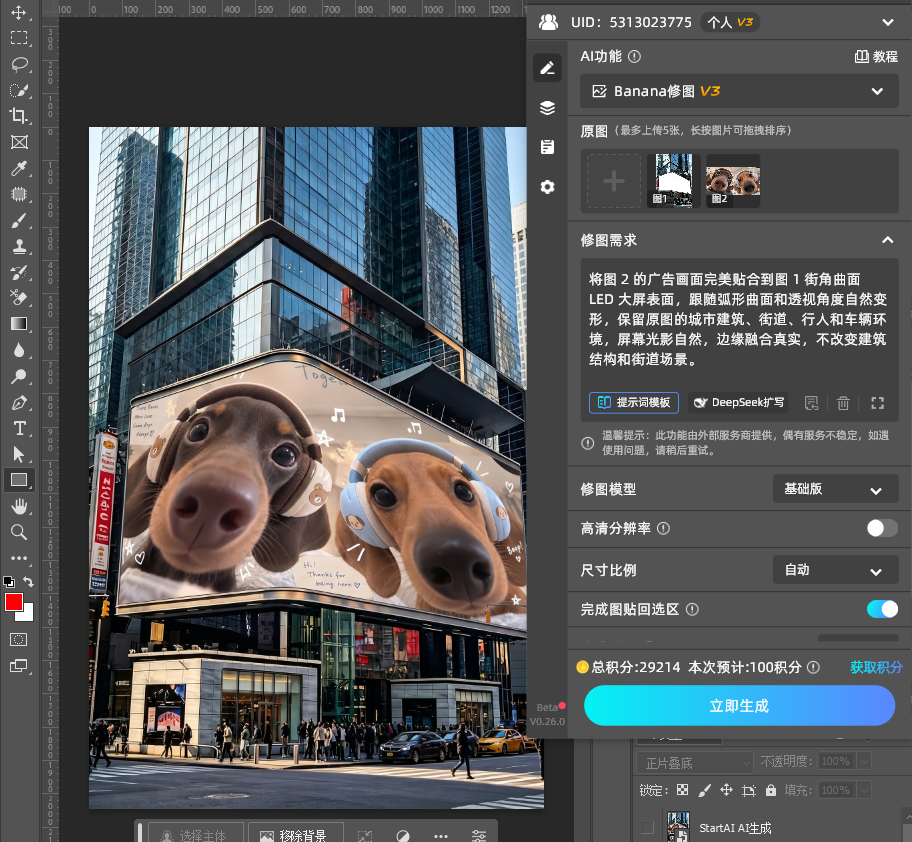
Task: Reset to default black and white colors
Action: 9,581
